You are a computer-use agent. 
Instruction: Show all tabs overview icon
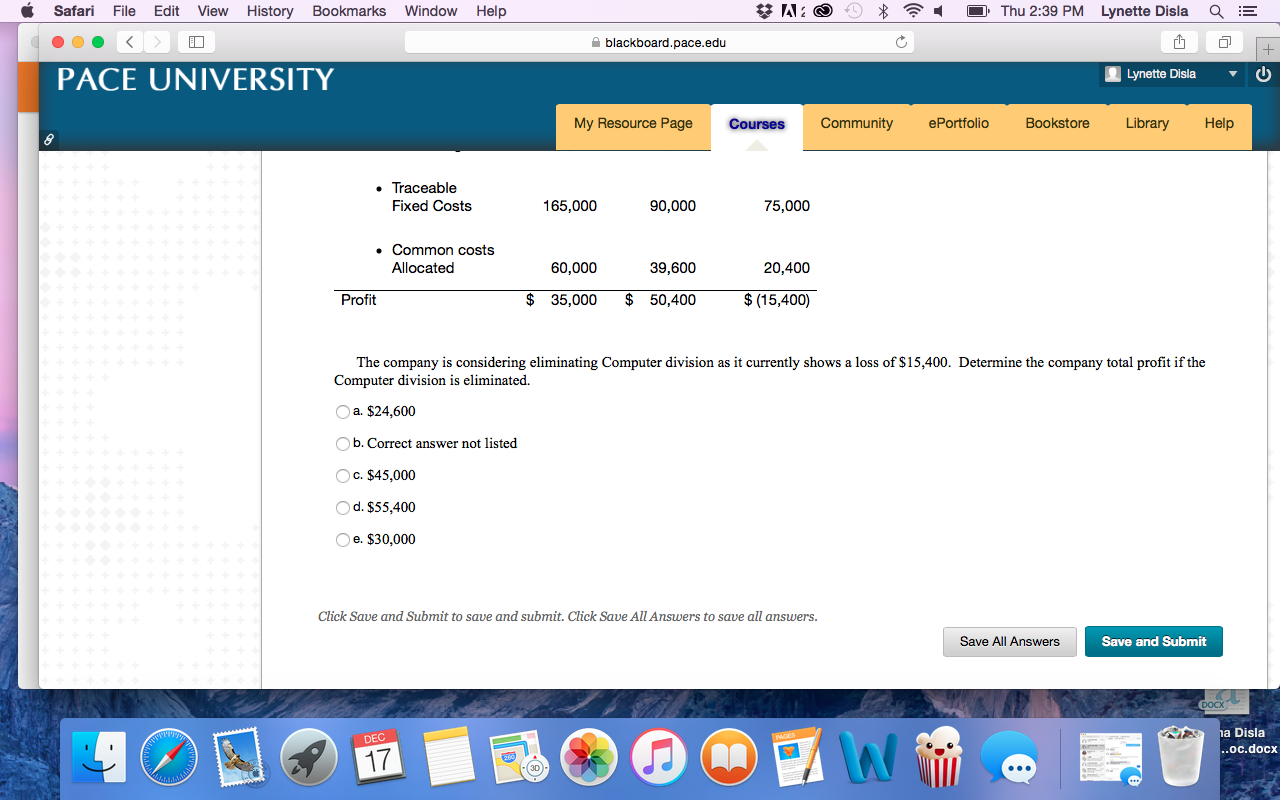[1223, 43]
